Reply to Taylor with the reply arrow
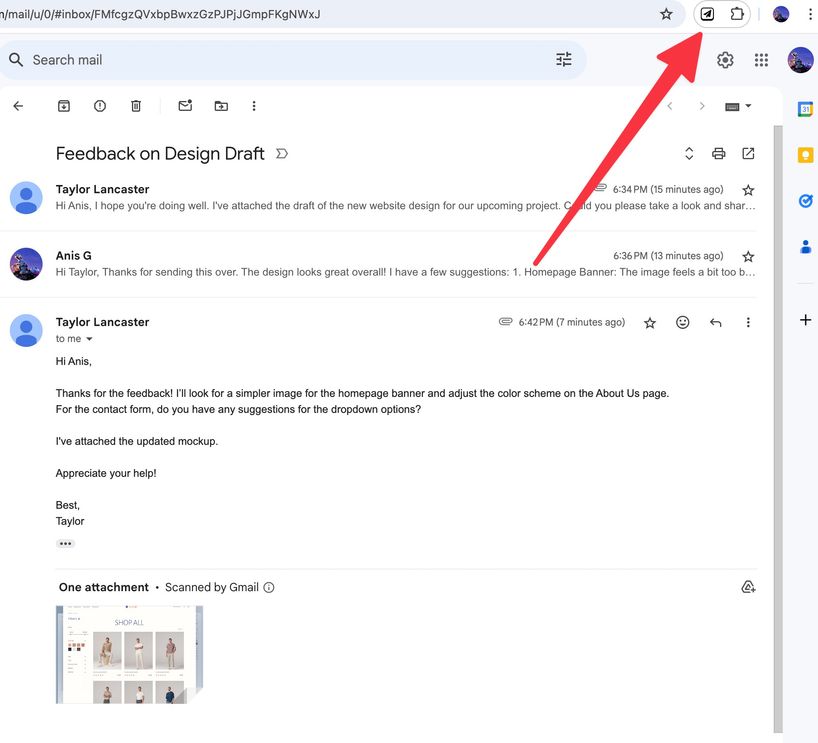This screenshot has height=743, width=818. [x=716, y=322]
